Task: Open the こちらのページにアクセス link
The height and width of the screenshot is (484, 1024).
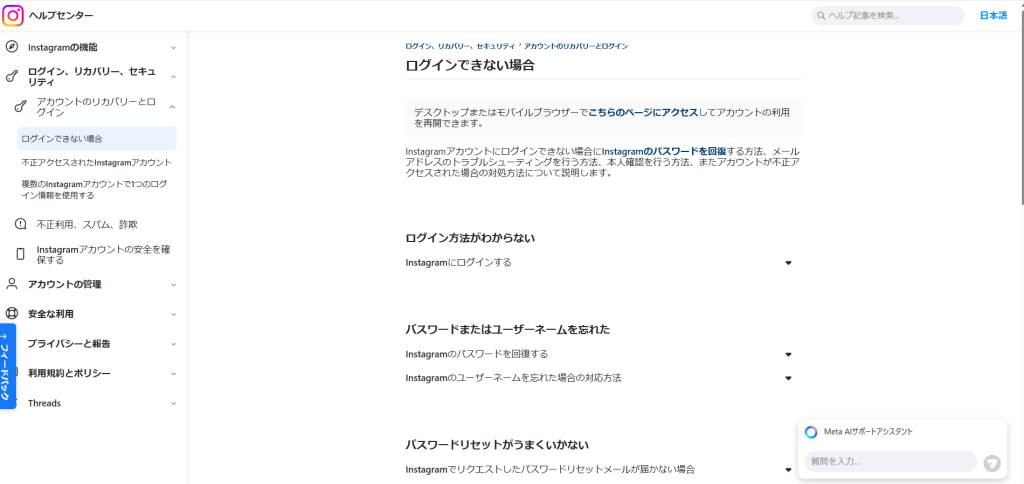Action: click(x=643, y=113)
